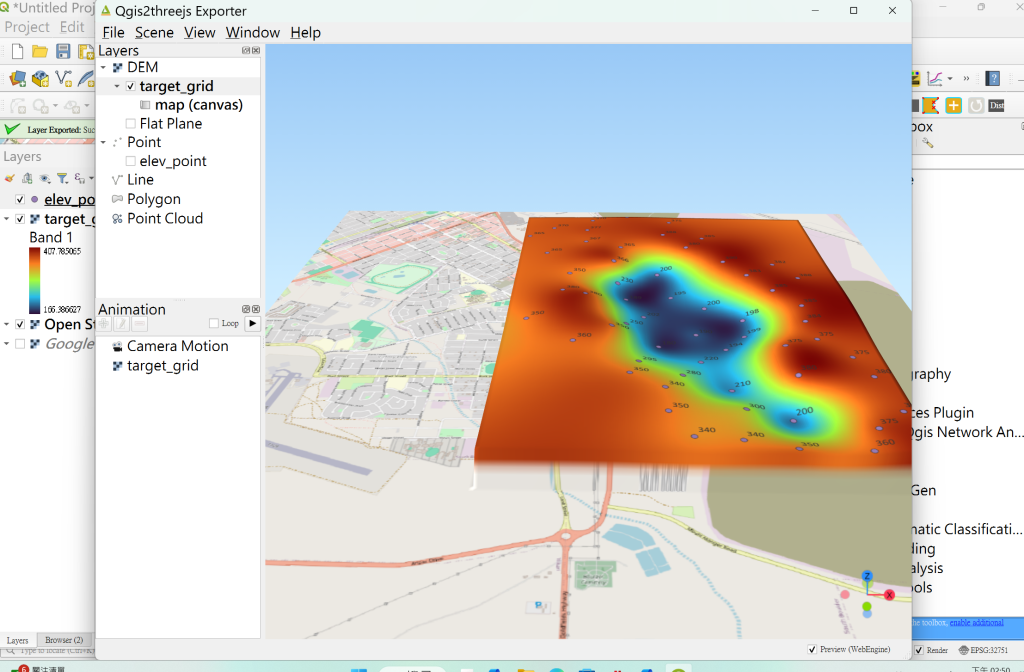Click the orange plus icon in QGIS toolbar
Viewport: 1024px width, 672px height.
[x=953, y=105]
